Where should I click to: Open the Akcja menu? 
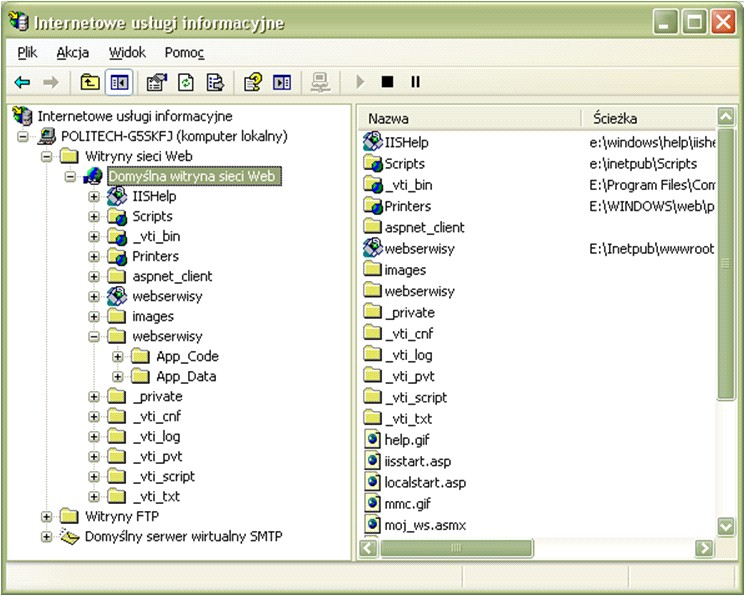[x=73, y=52]
